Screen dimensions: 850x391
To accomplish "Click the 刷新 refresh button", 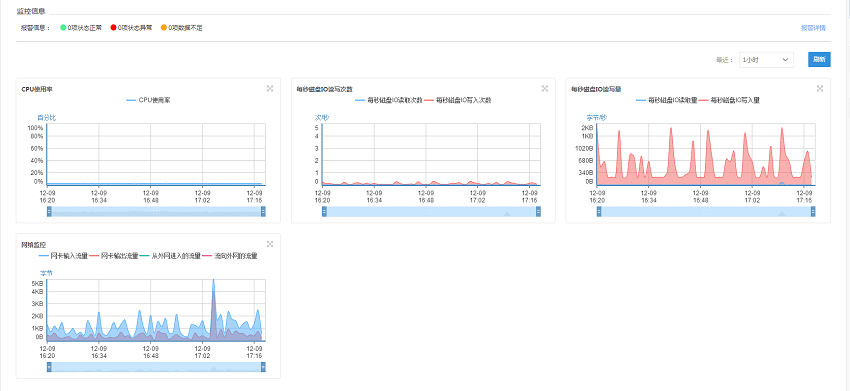I will pyautogui.click(x=819, y=60).
